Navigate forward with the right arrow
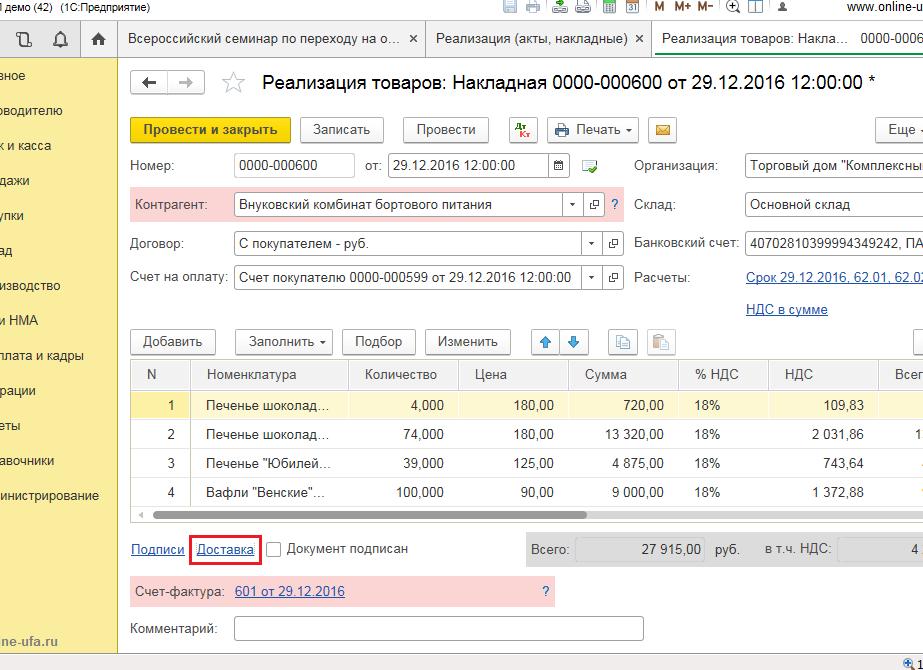The width and height of the screenshot is (923, 670). (186, 82)
